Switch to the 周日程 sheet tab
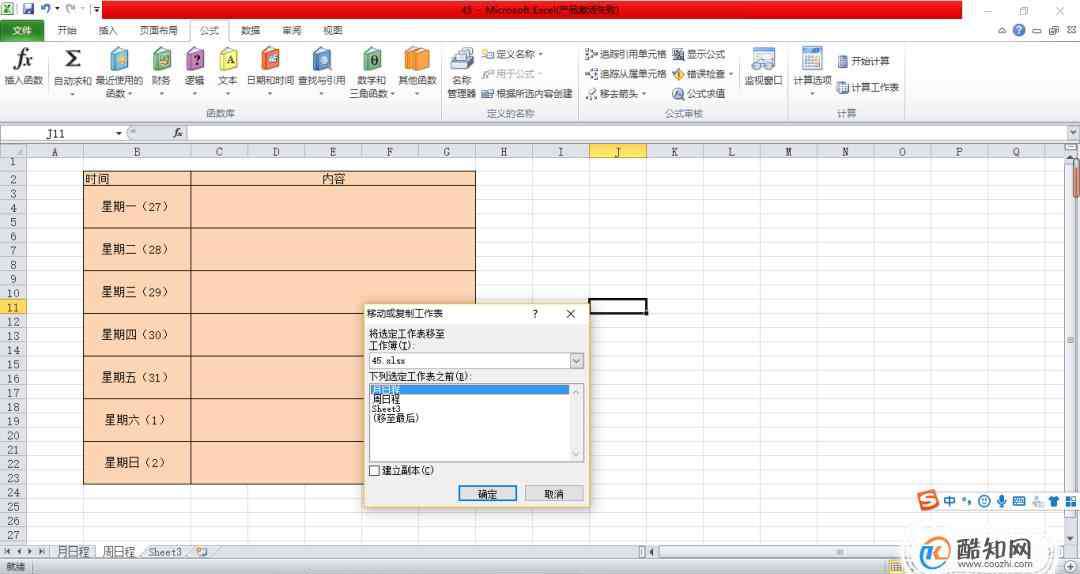 tap(119, 552)
